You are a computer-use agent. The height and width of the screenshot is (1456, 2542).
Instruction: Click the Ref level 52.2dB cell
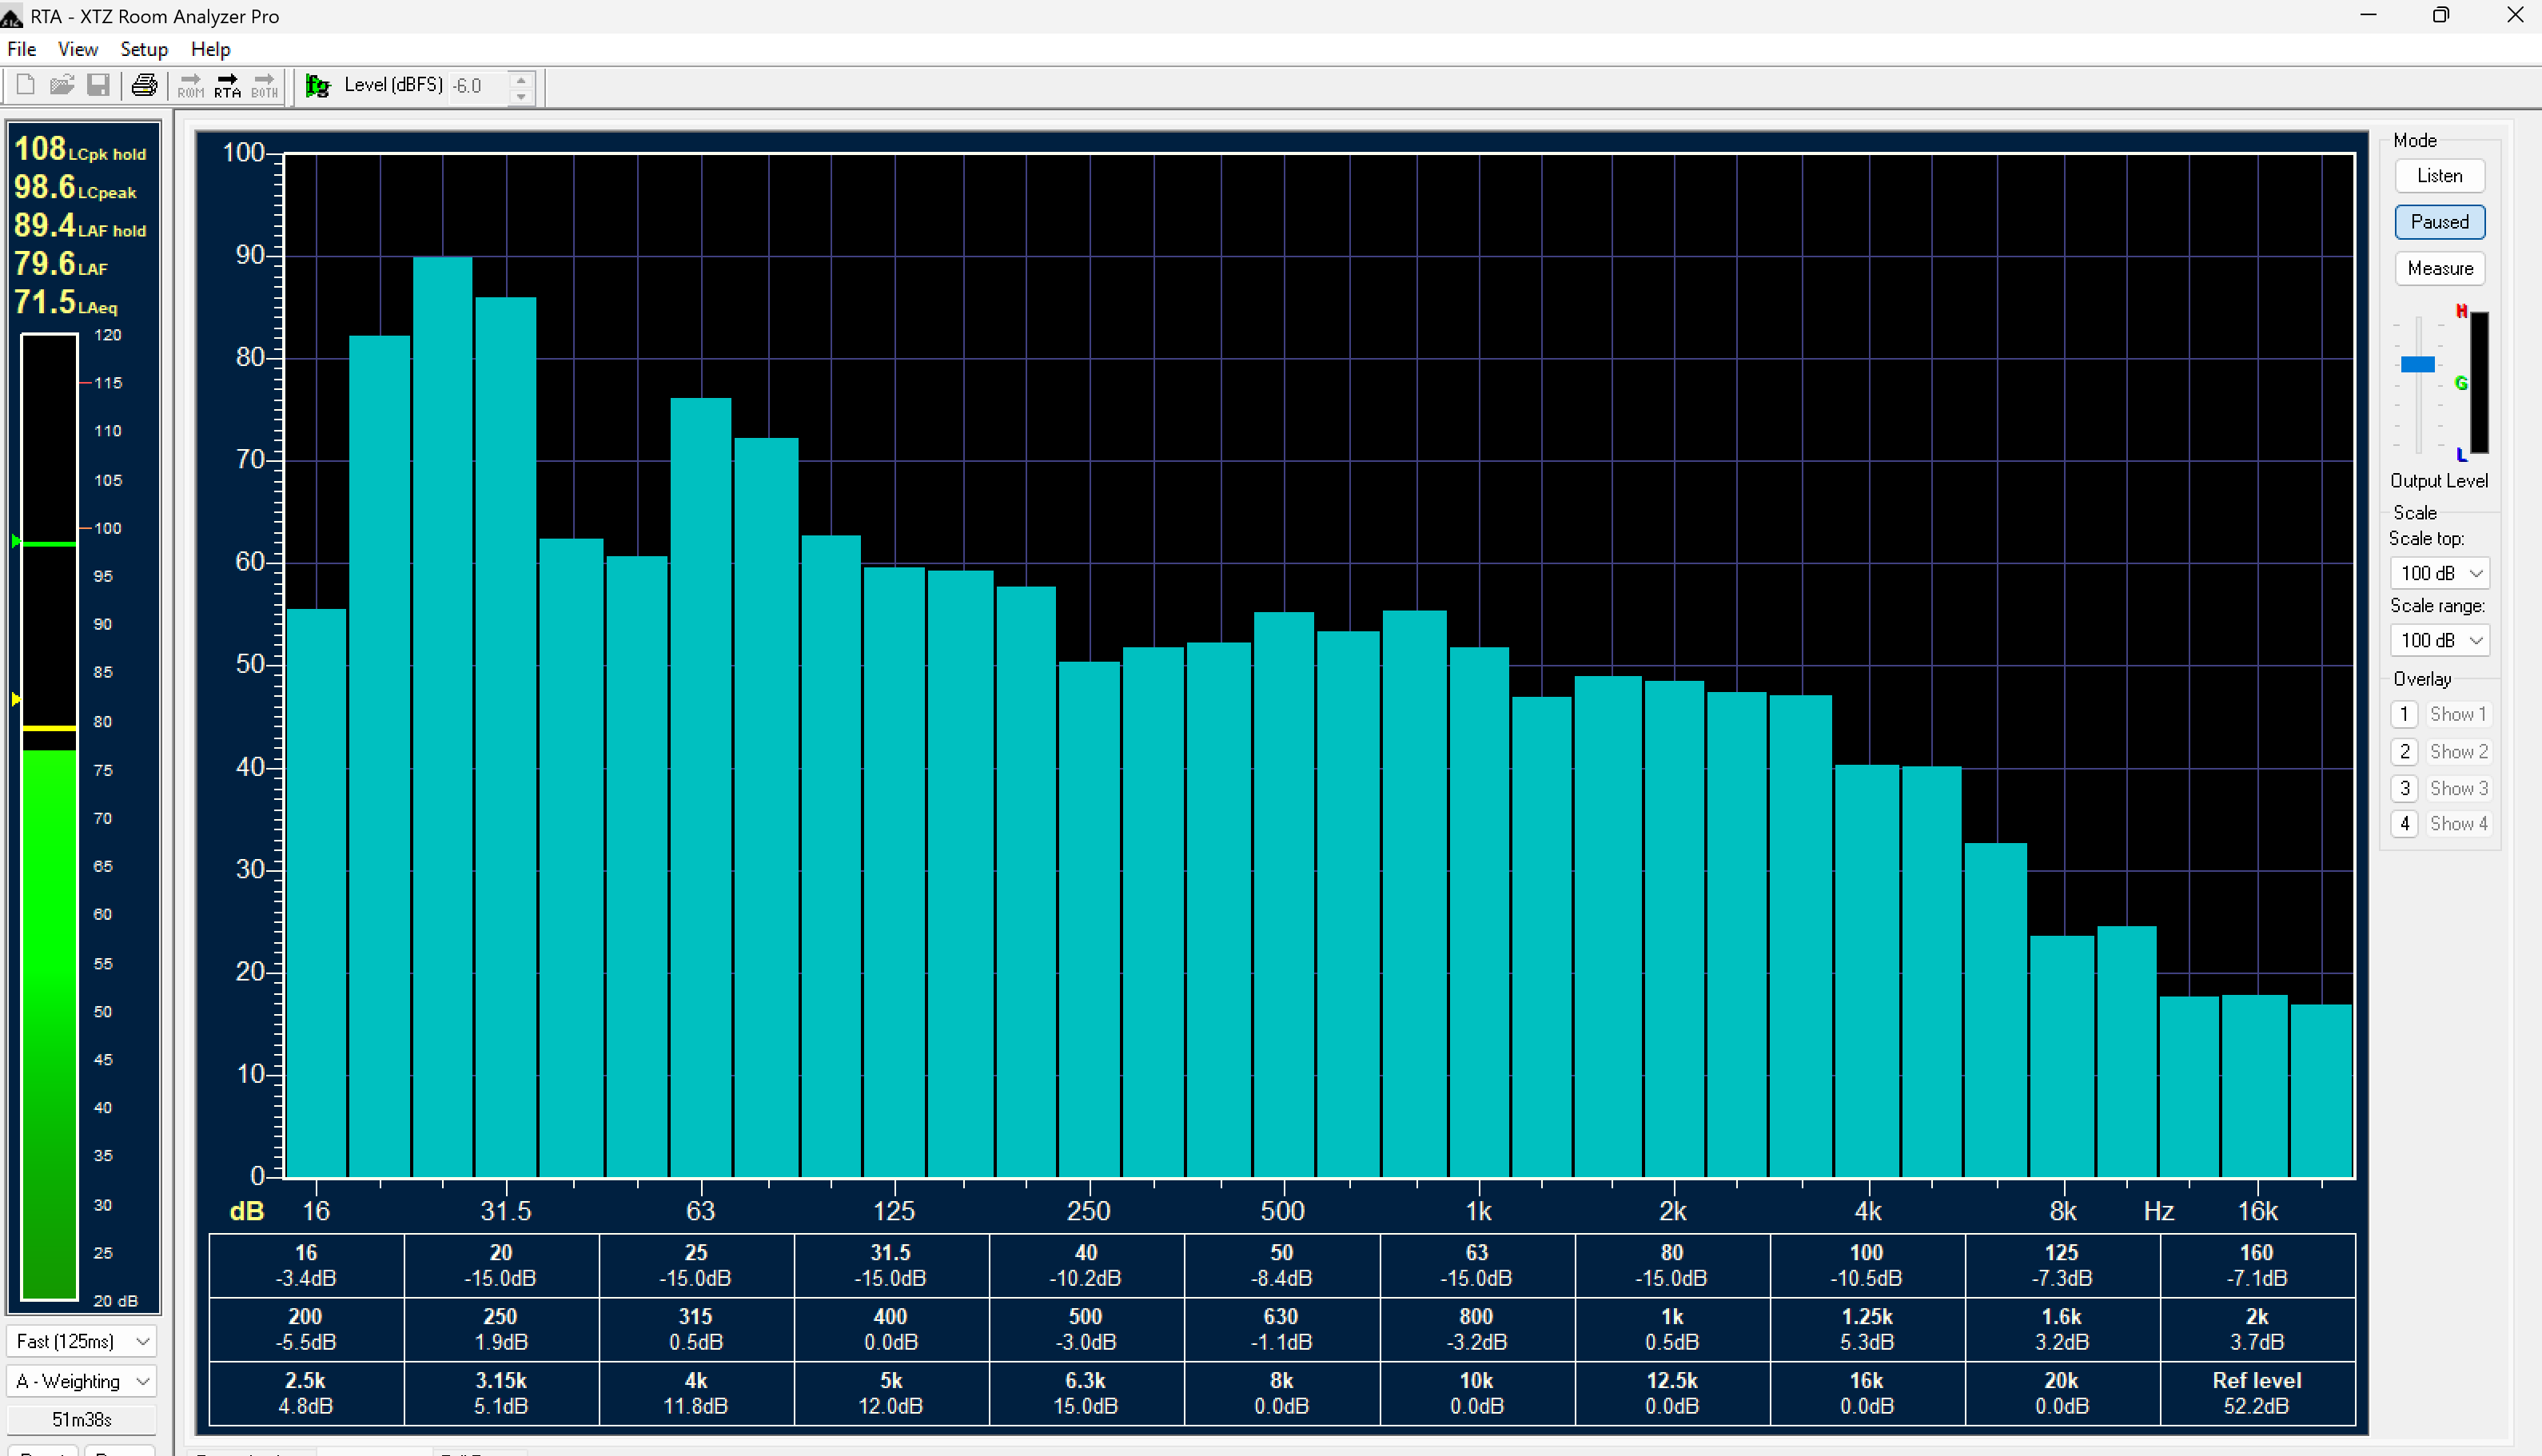(x=2257, y=1393)
